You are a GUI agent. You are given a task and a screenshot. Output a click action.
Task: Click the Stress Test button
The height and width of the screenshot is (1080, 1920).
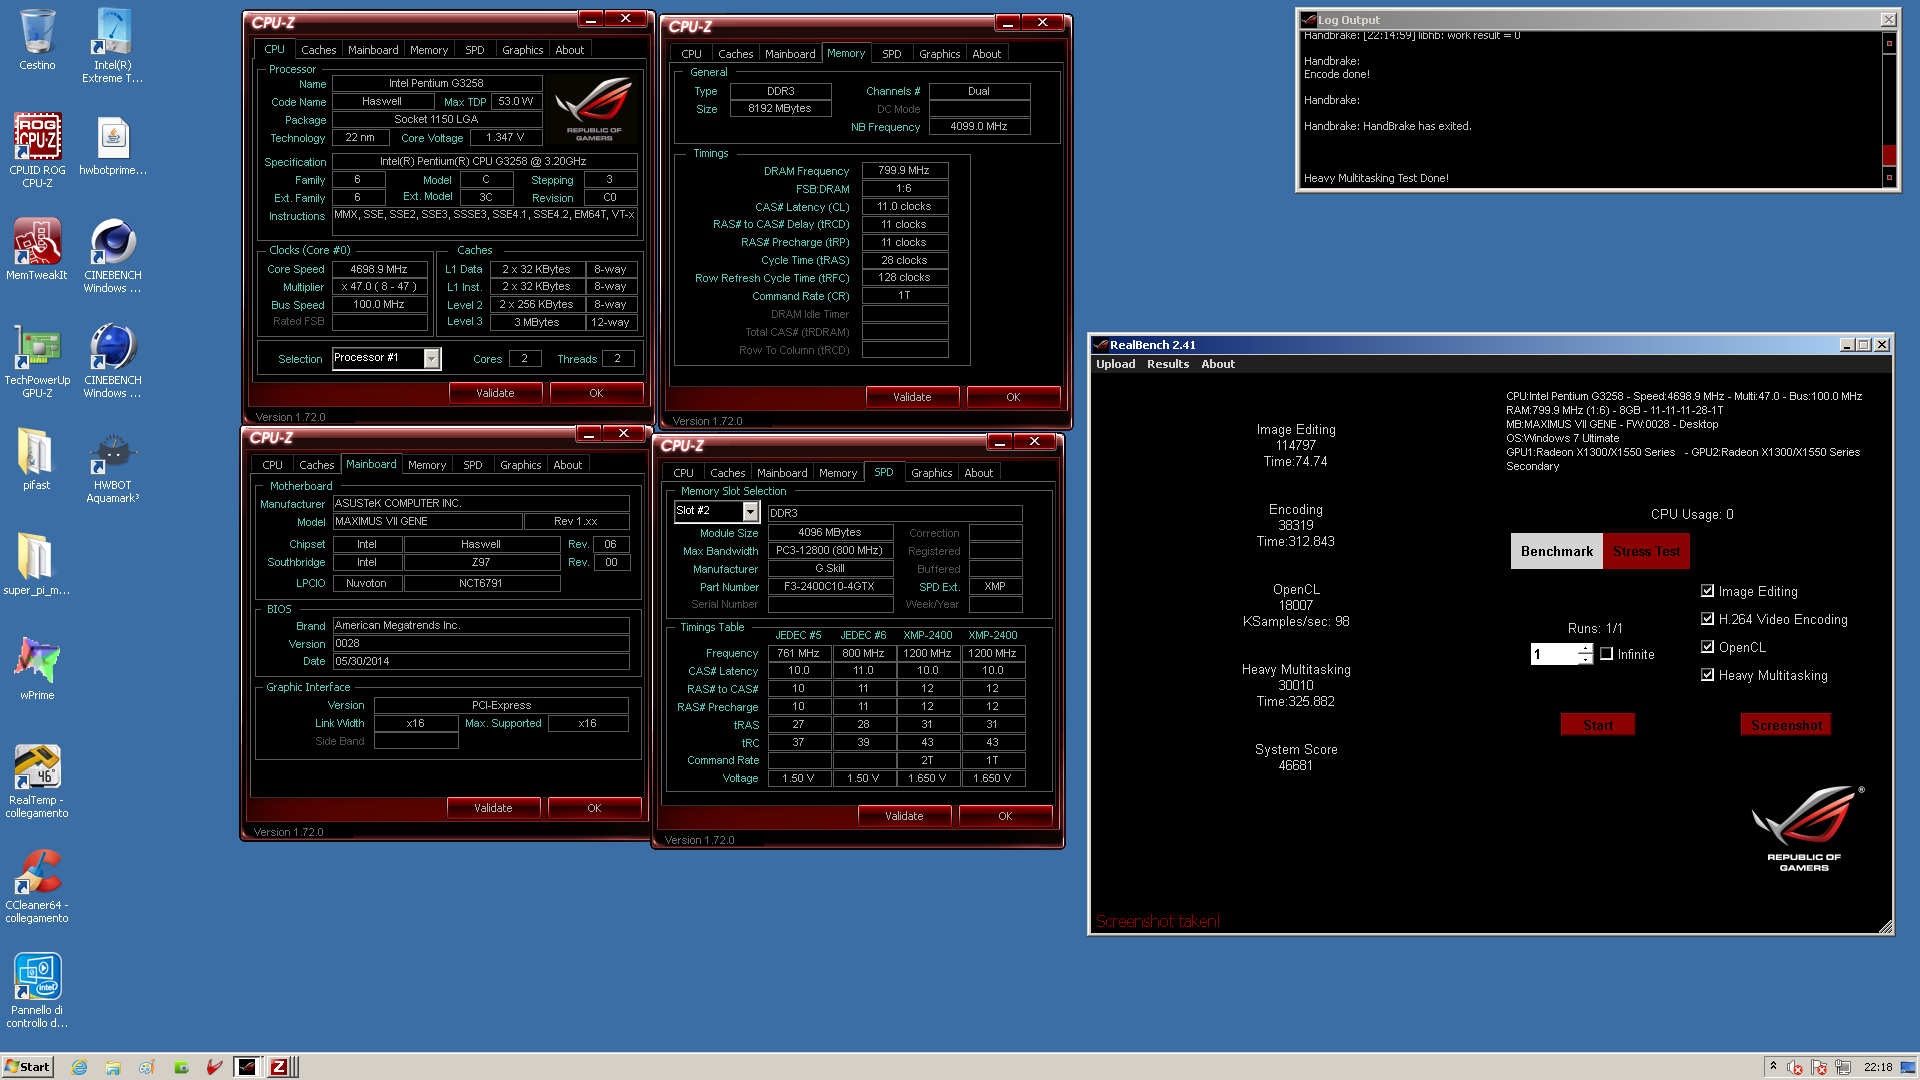pyautogui.click(x=1646, y=551)
